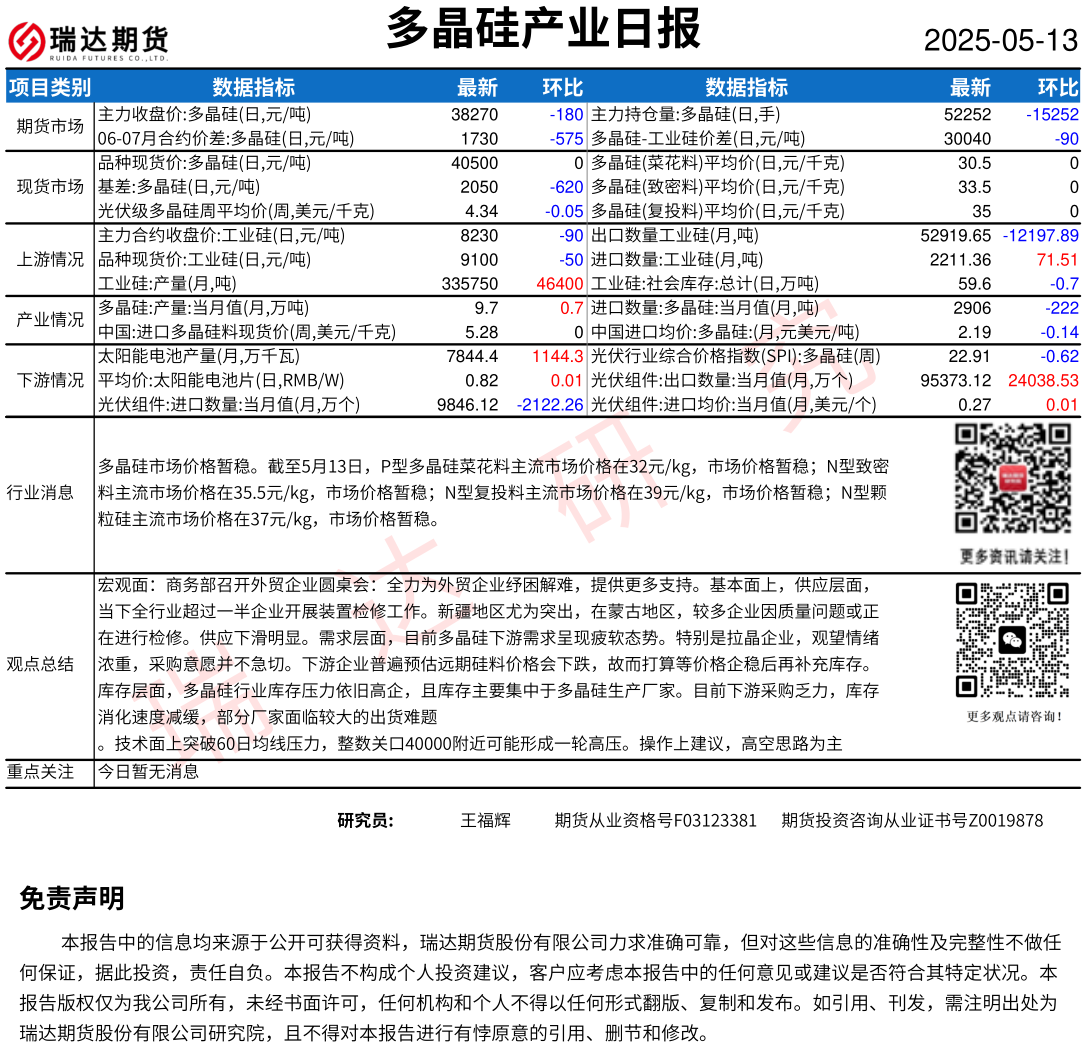Click the 观点总结 row label
The width and height of the screenshot is (1086, 1046).
pyautogui.click(x=40, y=664)
